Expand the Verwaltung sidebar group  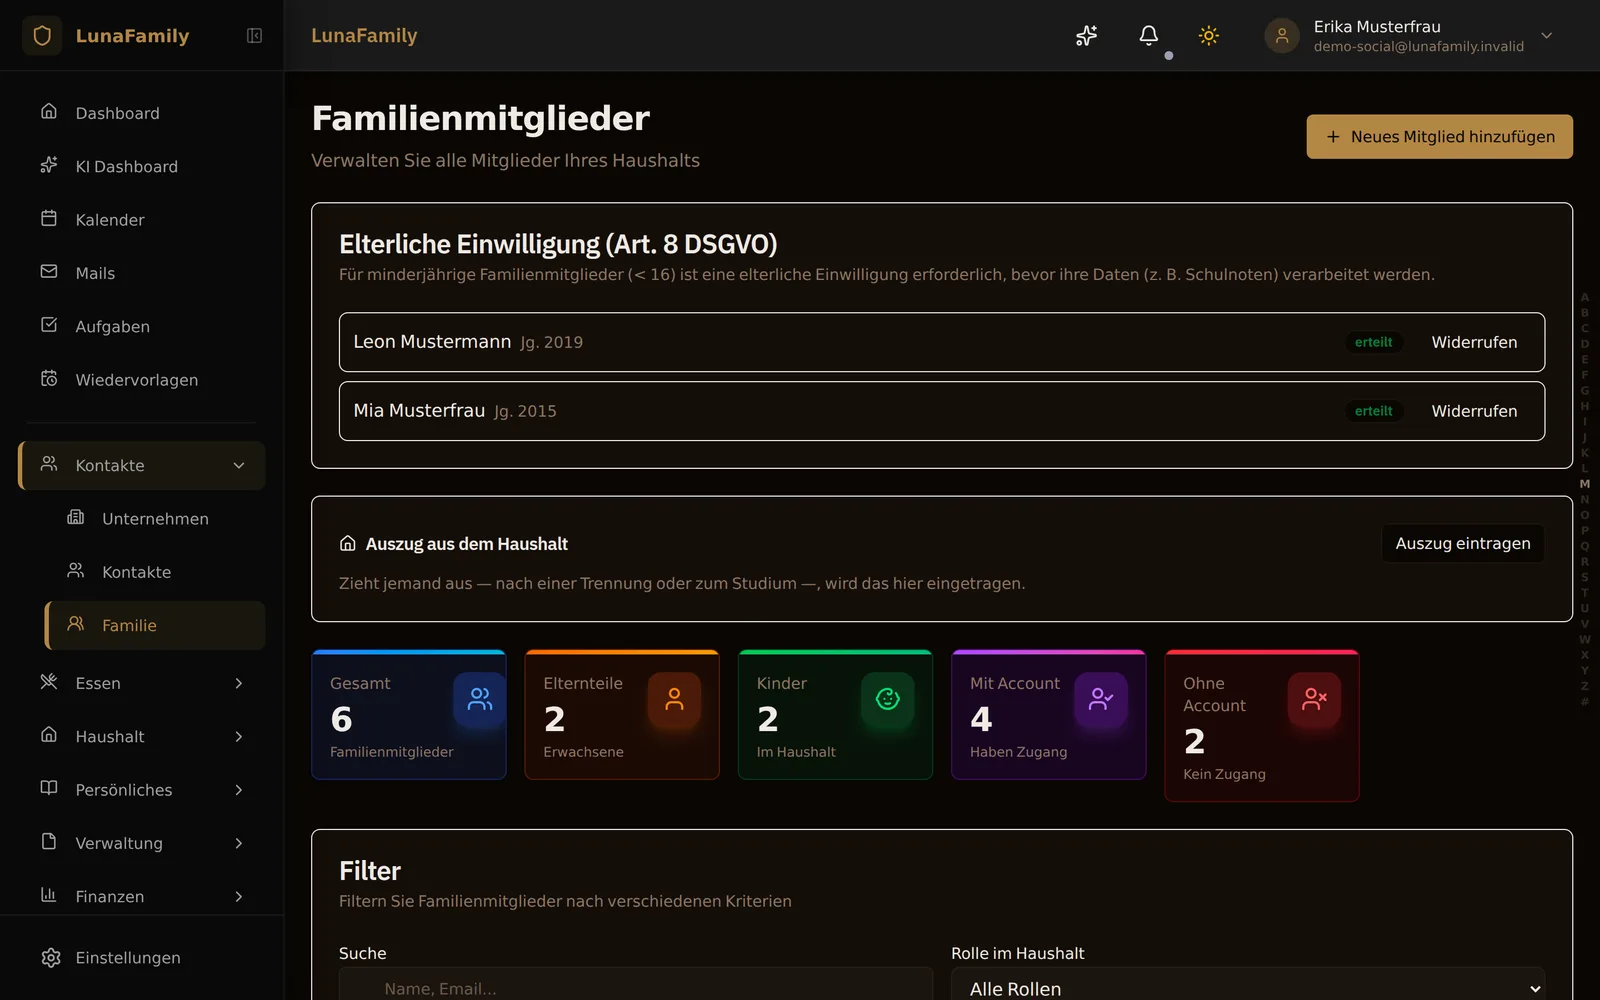coord(142,843)
